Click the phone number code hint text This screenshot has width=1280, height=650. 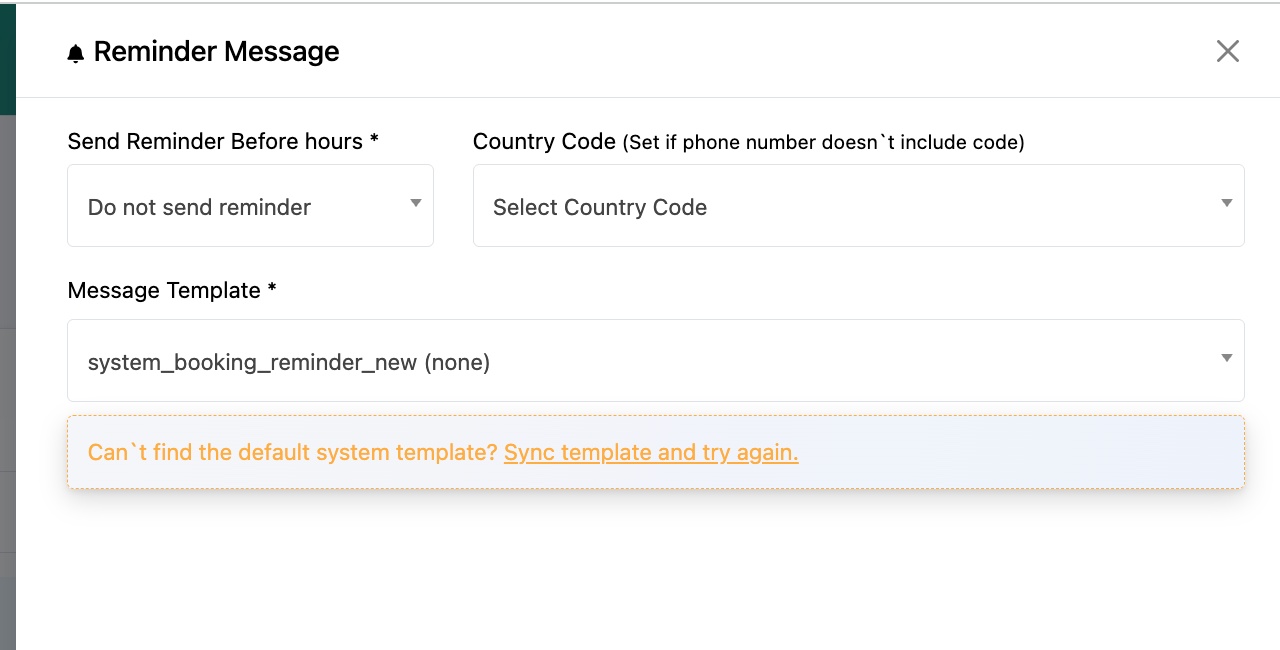tap(823, 142)
